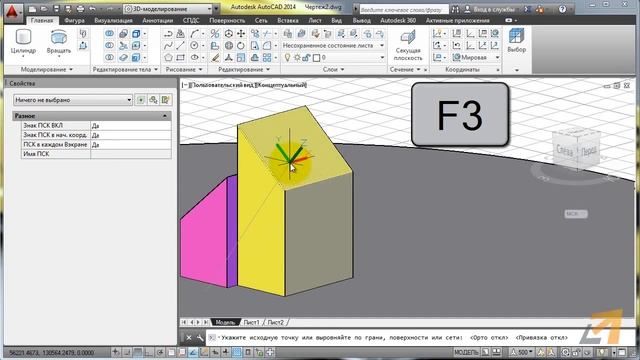Click the coordinates readout in status bar
The width and height of the screenshot is (640, 360).
[x=51, y=352]
